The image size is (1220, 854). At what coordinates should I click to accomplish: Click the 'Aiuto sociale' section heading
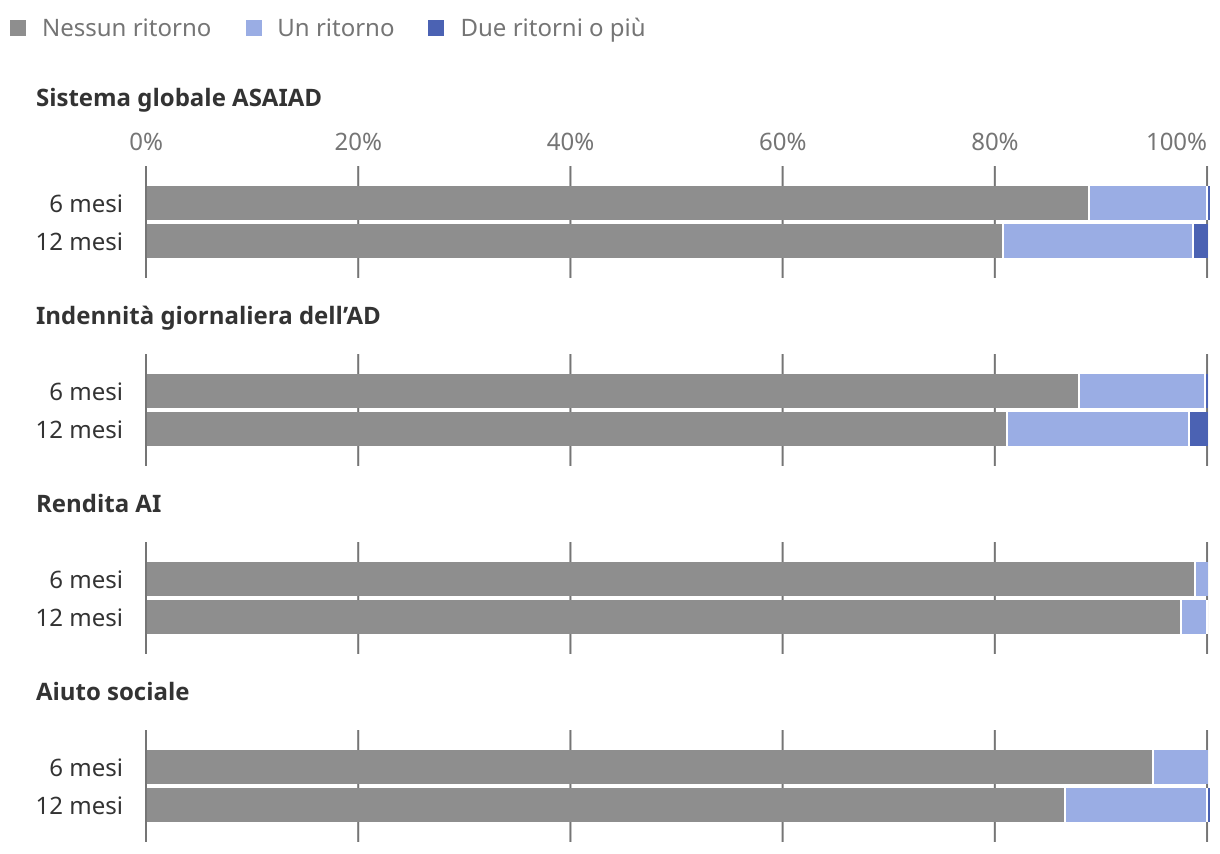pyautogui.click(x=112, y=692)
